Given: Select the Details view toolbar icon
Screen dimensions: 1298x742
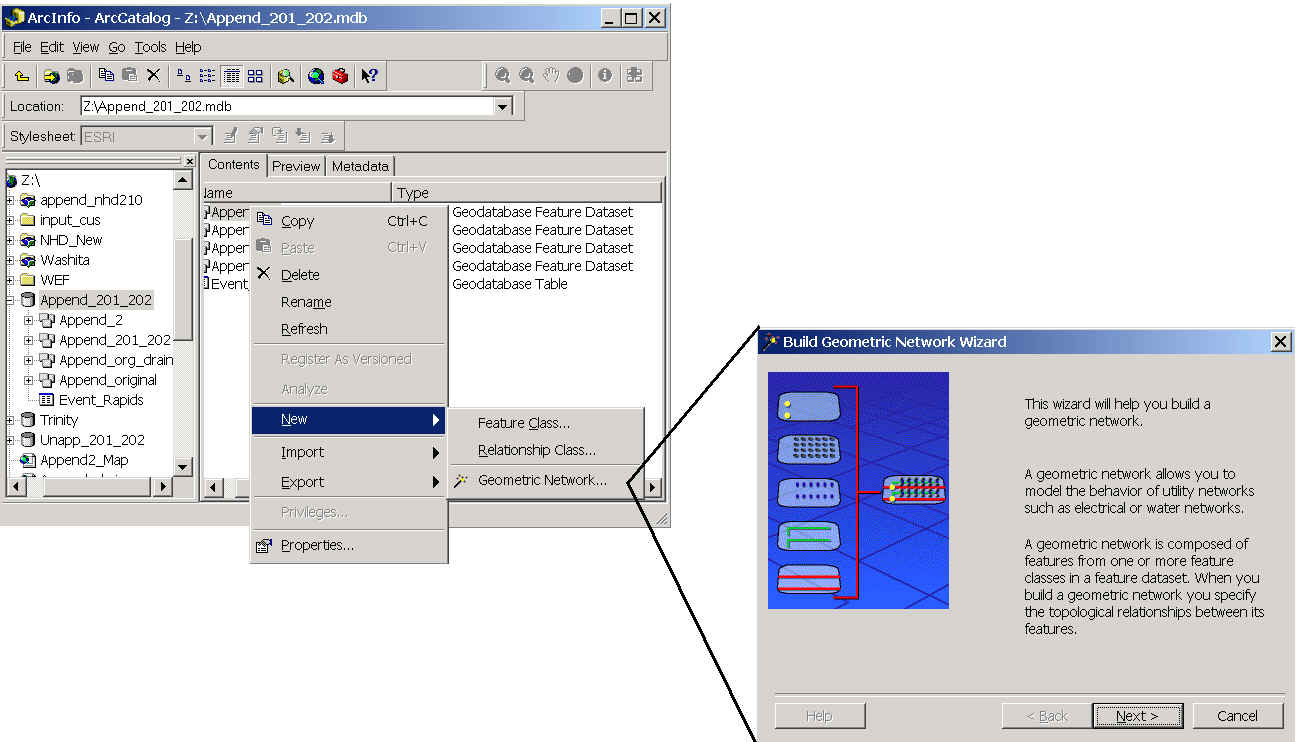Looking at the screenshot, I should click(231, 76).
